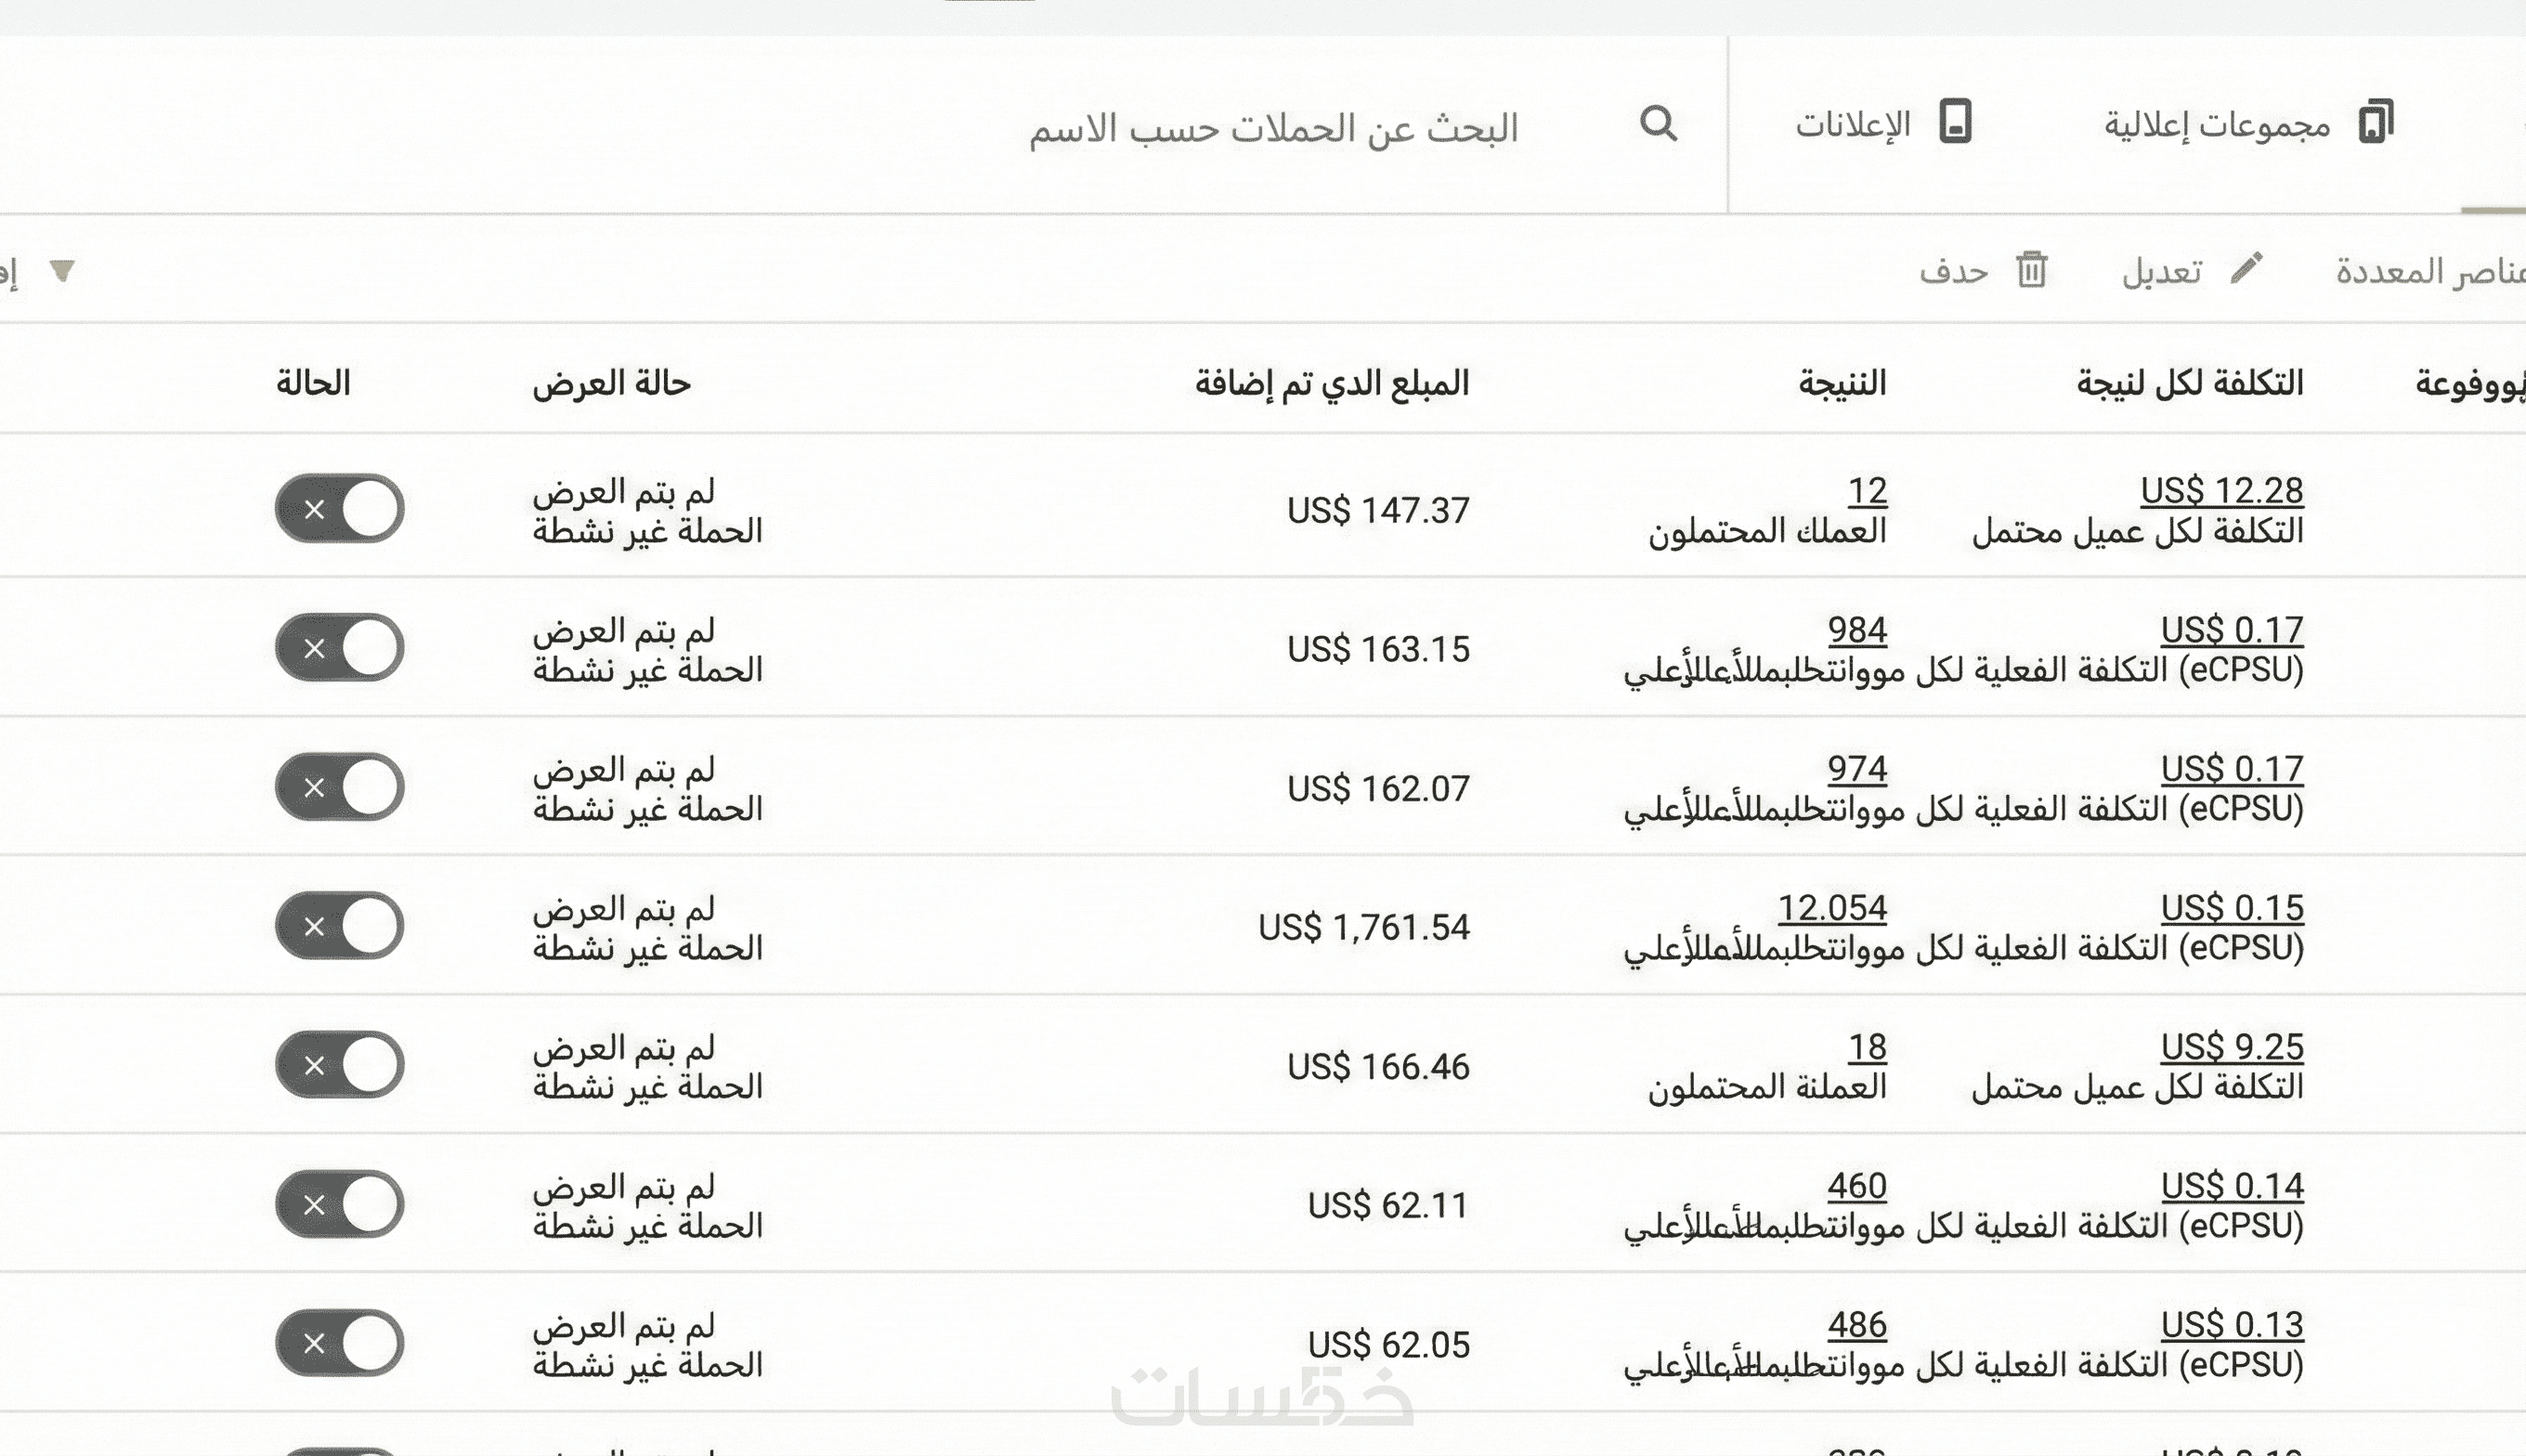This screenshot has width=2526, height=1456.
Task: Turn on US$ 166.46 campaign toggle
Action: 339,1065
